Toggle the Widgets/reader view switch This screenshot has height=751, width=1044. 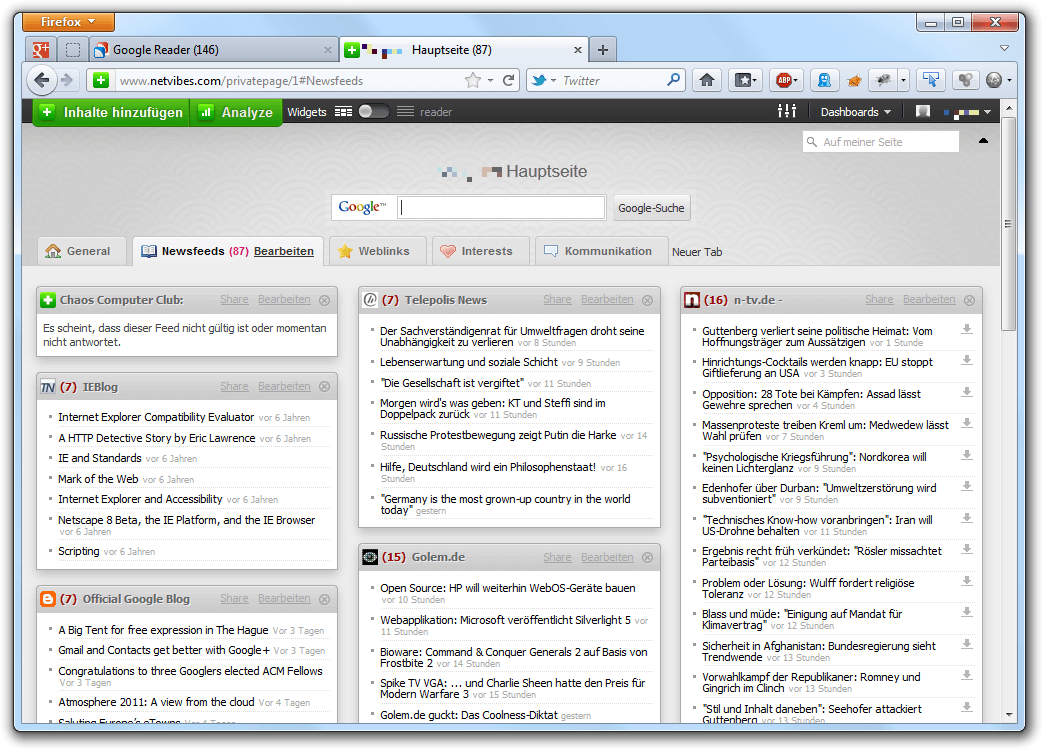coord(374,111)
